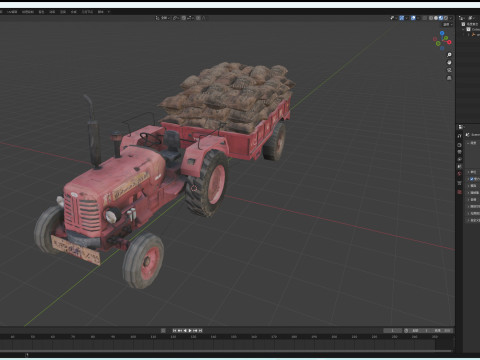
Task: Expand the Units panel in properties
Action: pyautogui.click(x=468, y=172)
